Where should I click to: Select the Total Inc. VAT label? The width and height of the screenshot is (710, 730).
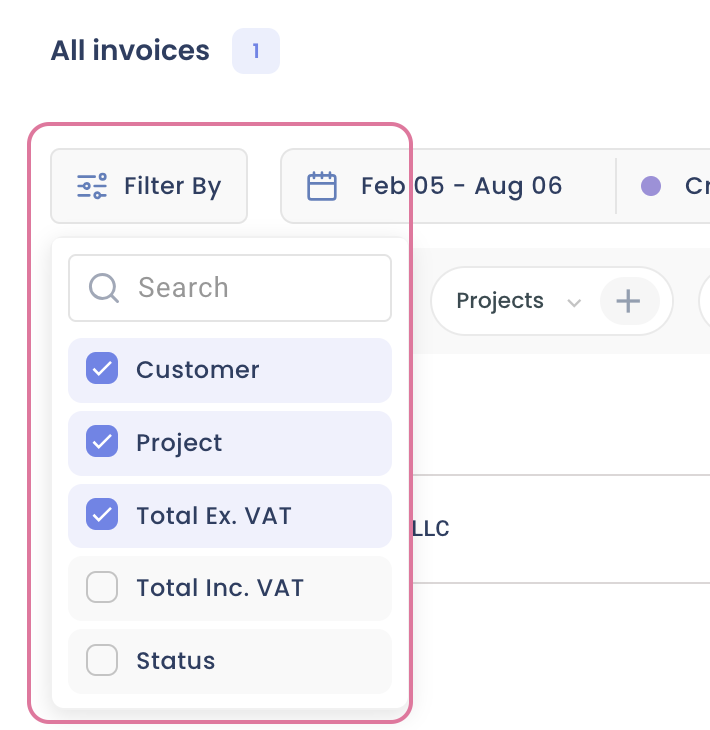(x=220, y=588)
